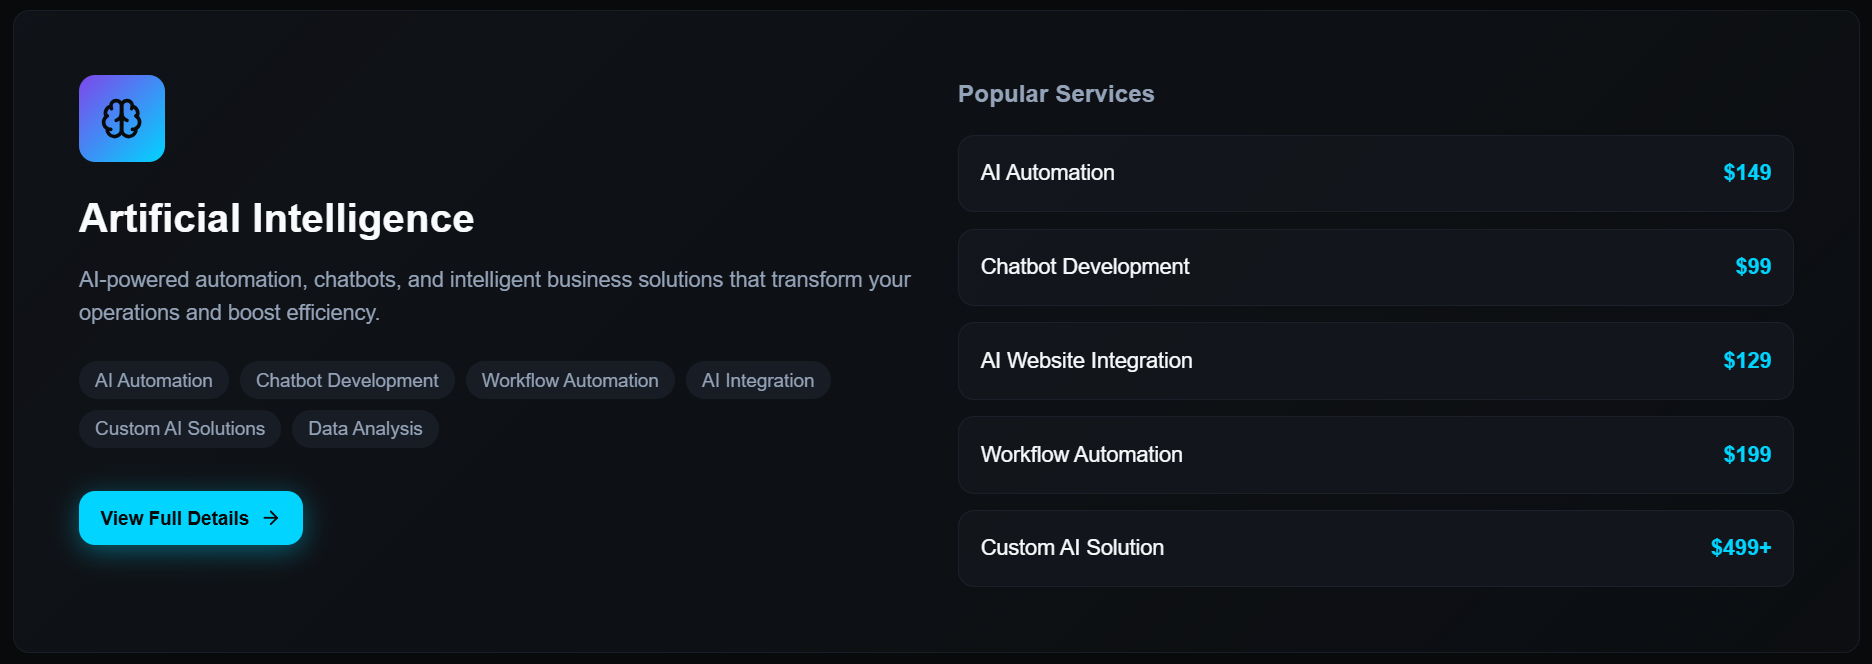This screenshot has width=1872, height=664.
Task: Select the Chatbot Development tag
Action: click(347, 380)
